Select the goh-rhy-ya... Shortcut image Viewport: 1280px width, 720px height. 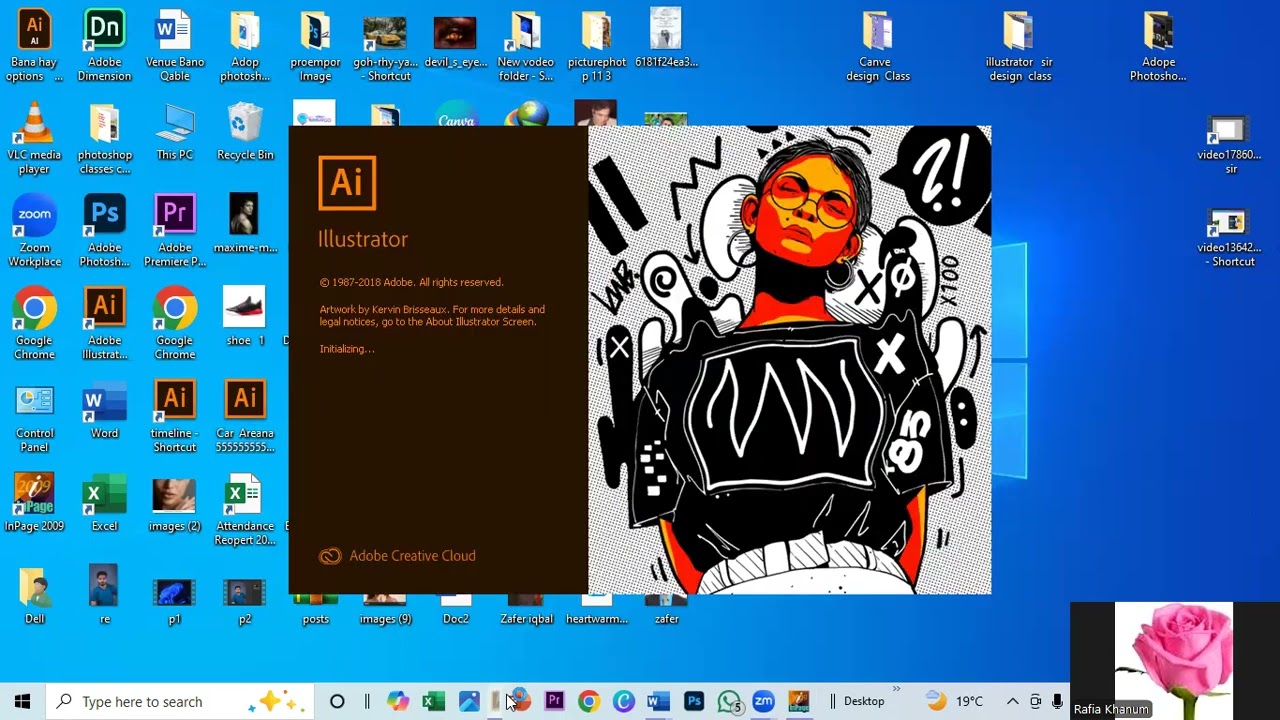click(385, 45)
